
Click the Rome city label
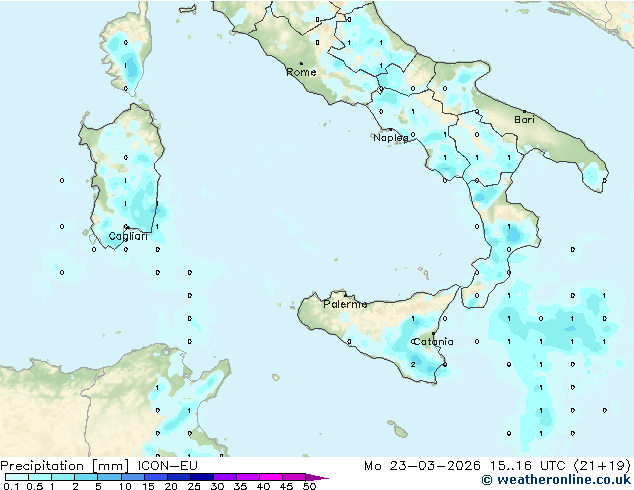point(301,72)
